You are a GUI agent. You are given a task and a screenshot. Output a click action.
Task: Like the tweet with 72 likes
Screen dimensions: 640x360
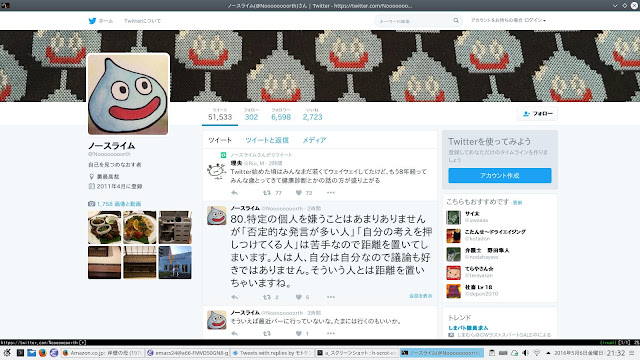299,193
